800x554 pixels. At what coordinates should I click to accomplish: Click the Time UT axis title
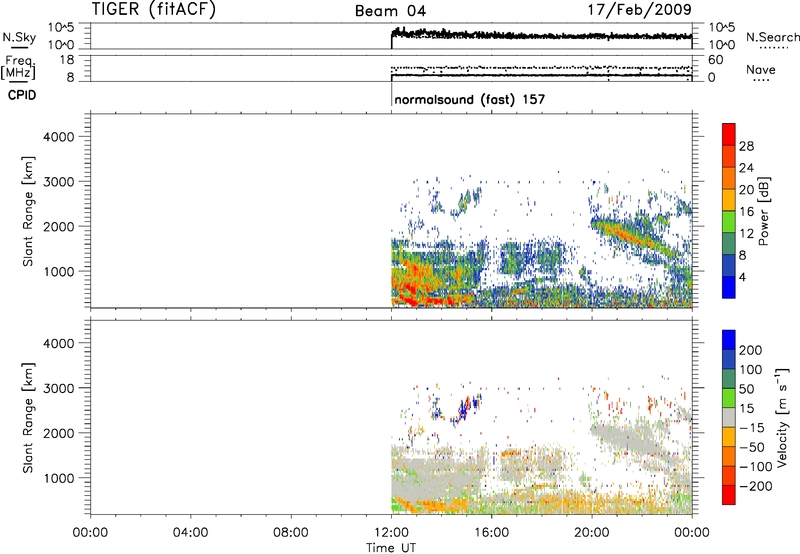pos(391,548)
